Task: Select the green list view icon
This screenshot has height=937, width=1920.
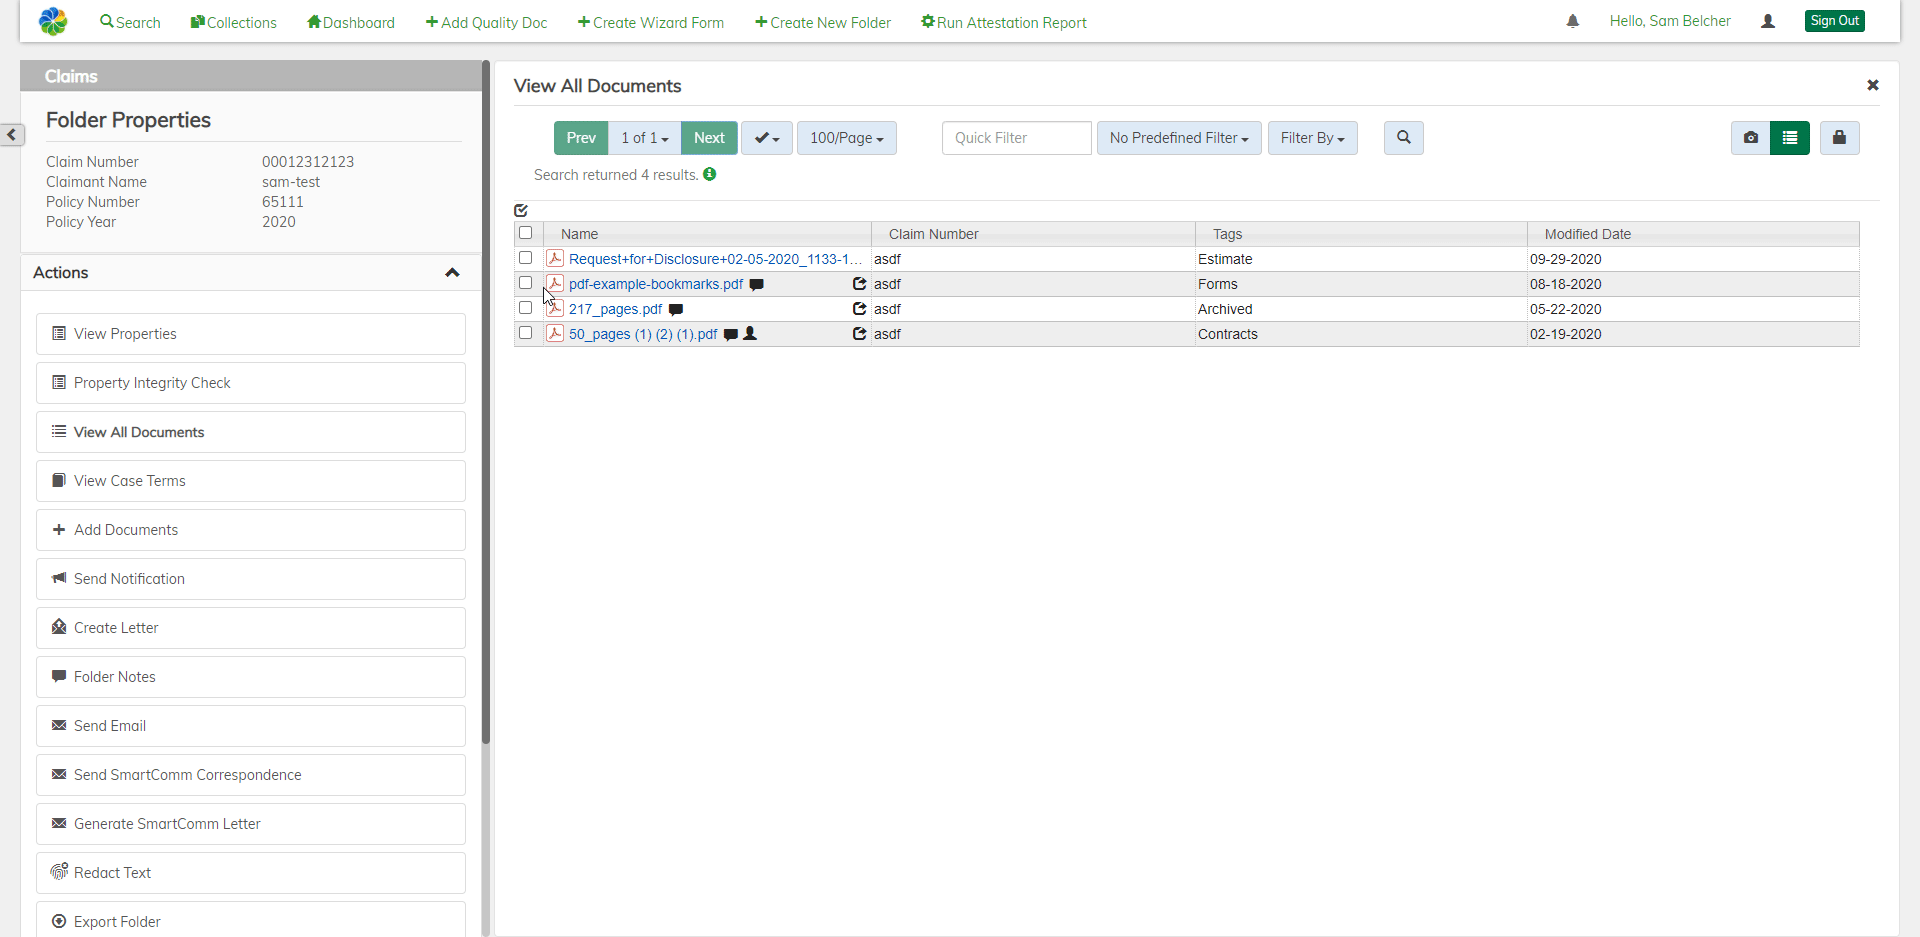Action: (1790, 138)
